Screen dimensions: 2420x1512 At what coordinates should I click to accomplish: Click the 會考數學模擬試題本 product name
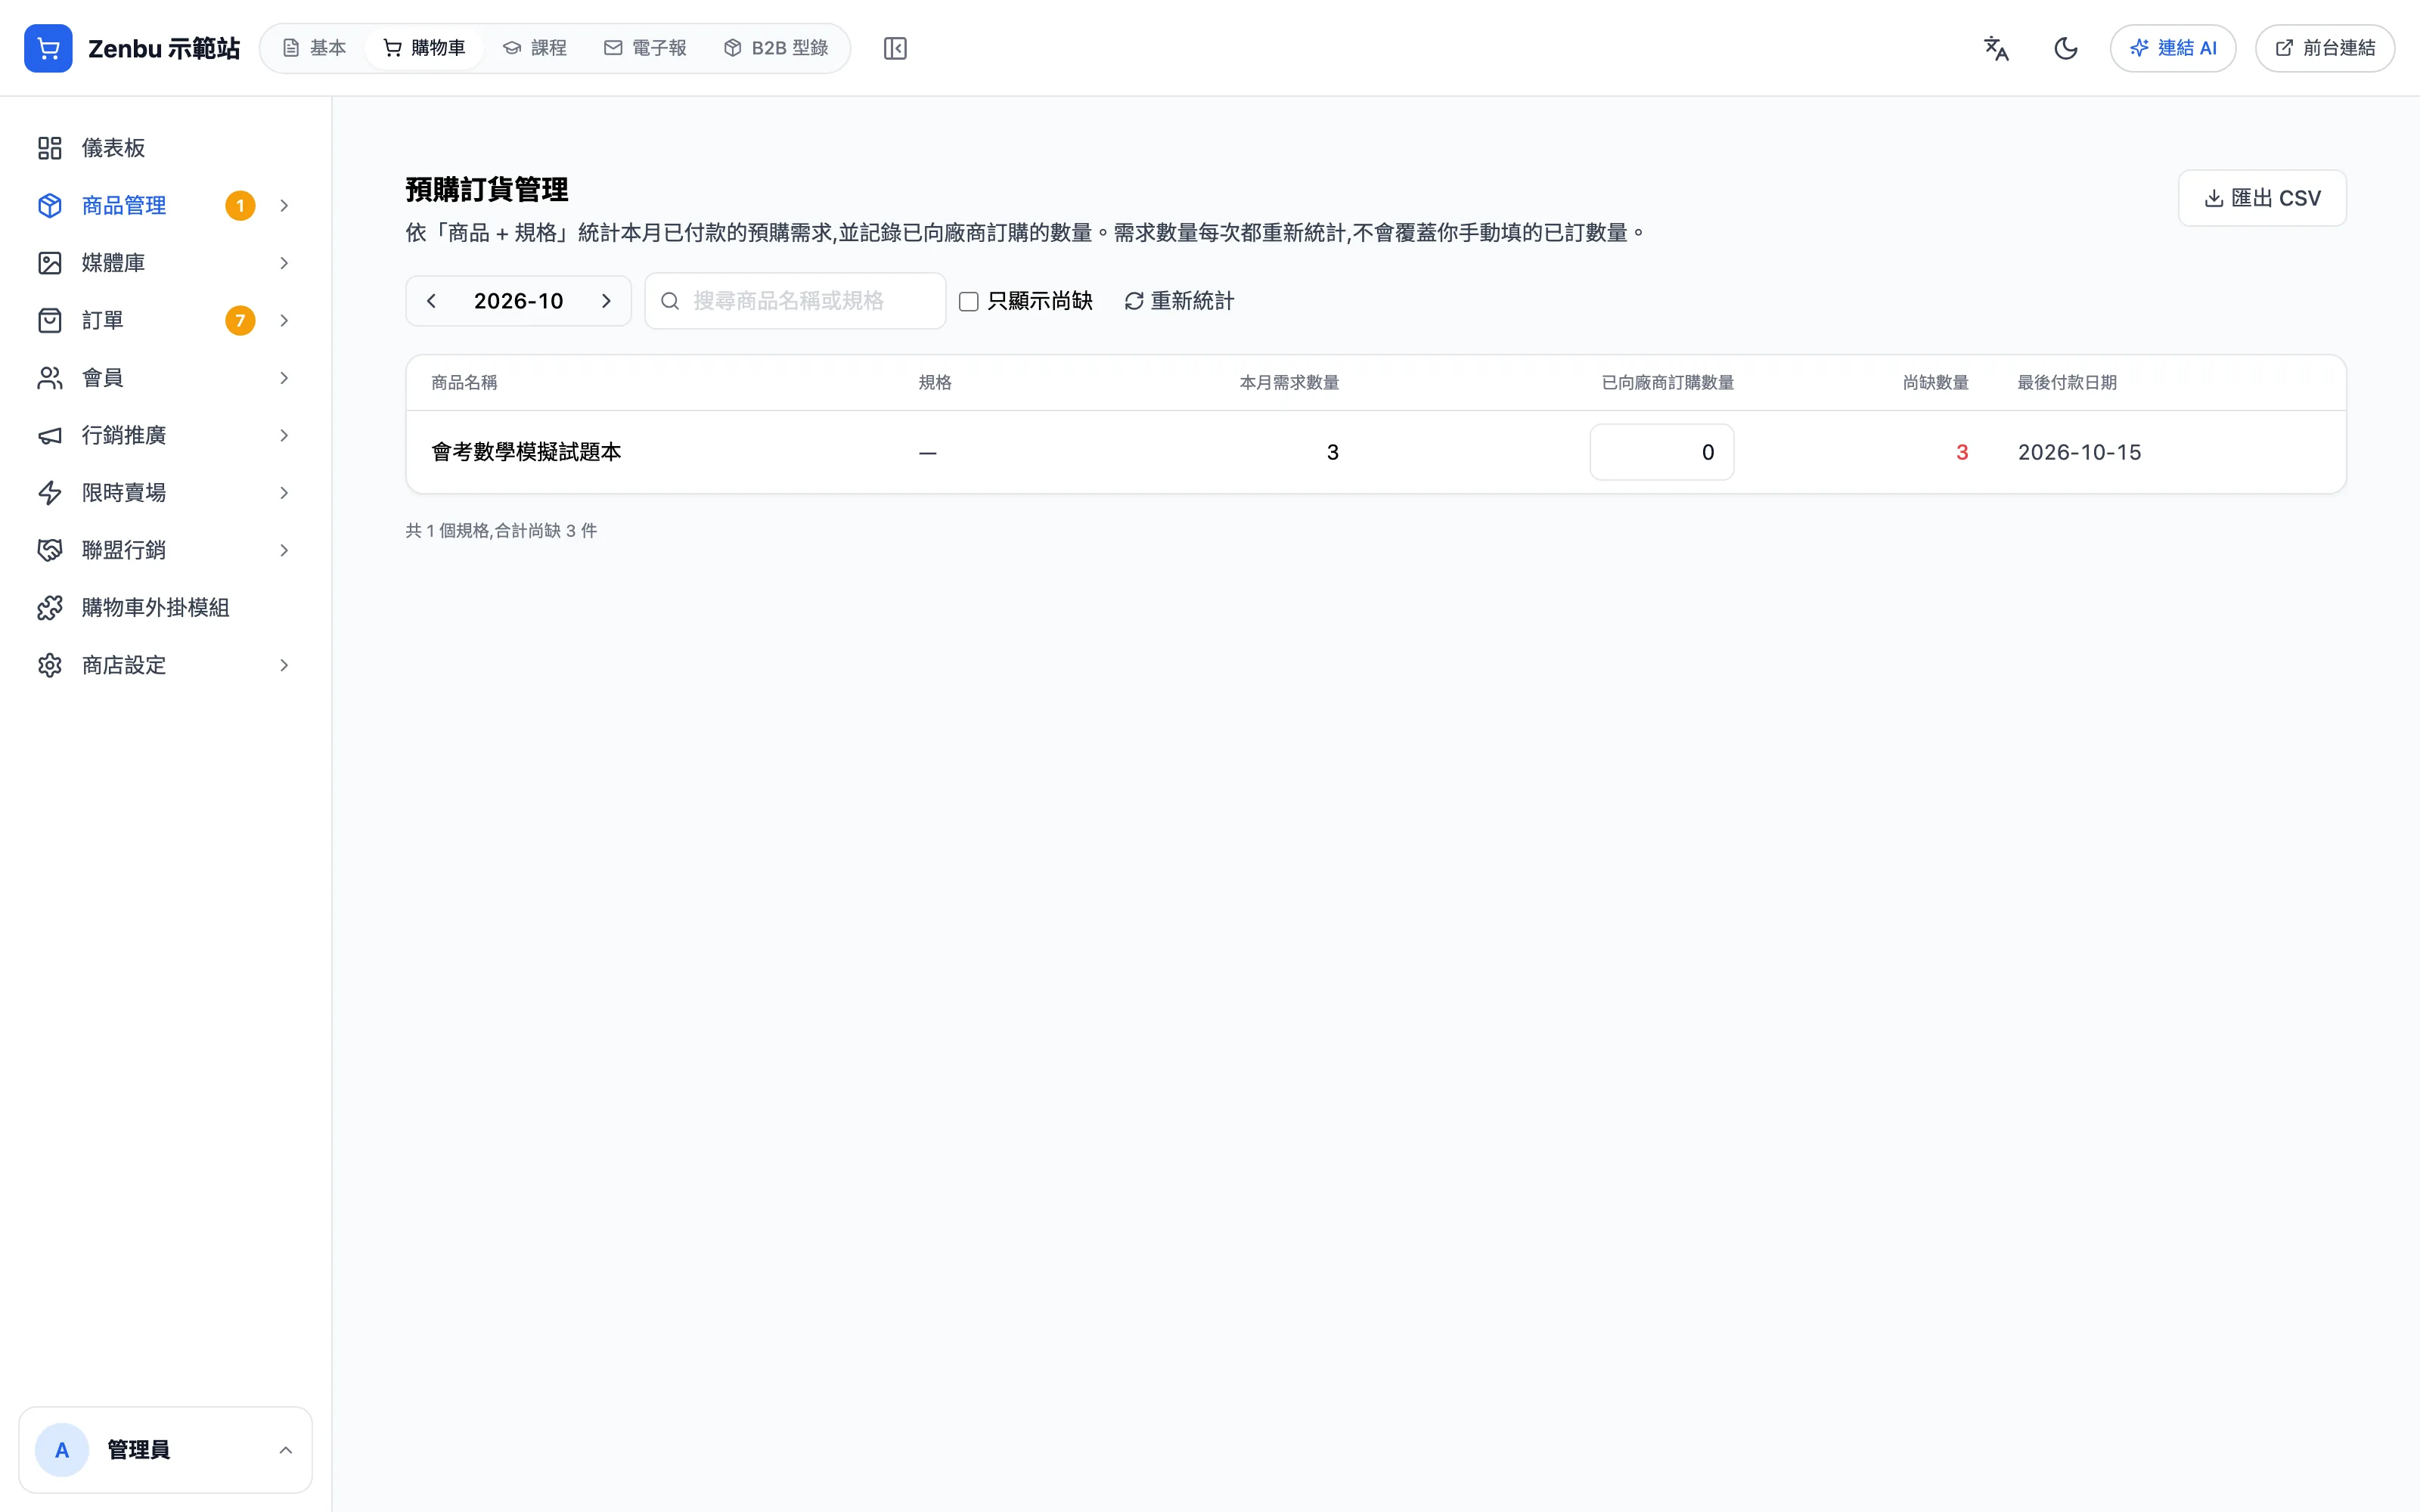526,452
